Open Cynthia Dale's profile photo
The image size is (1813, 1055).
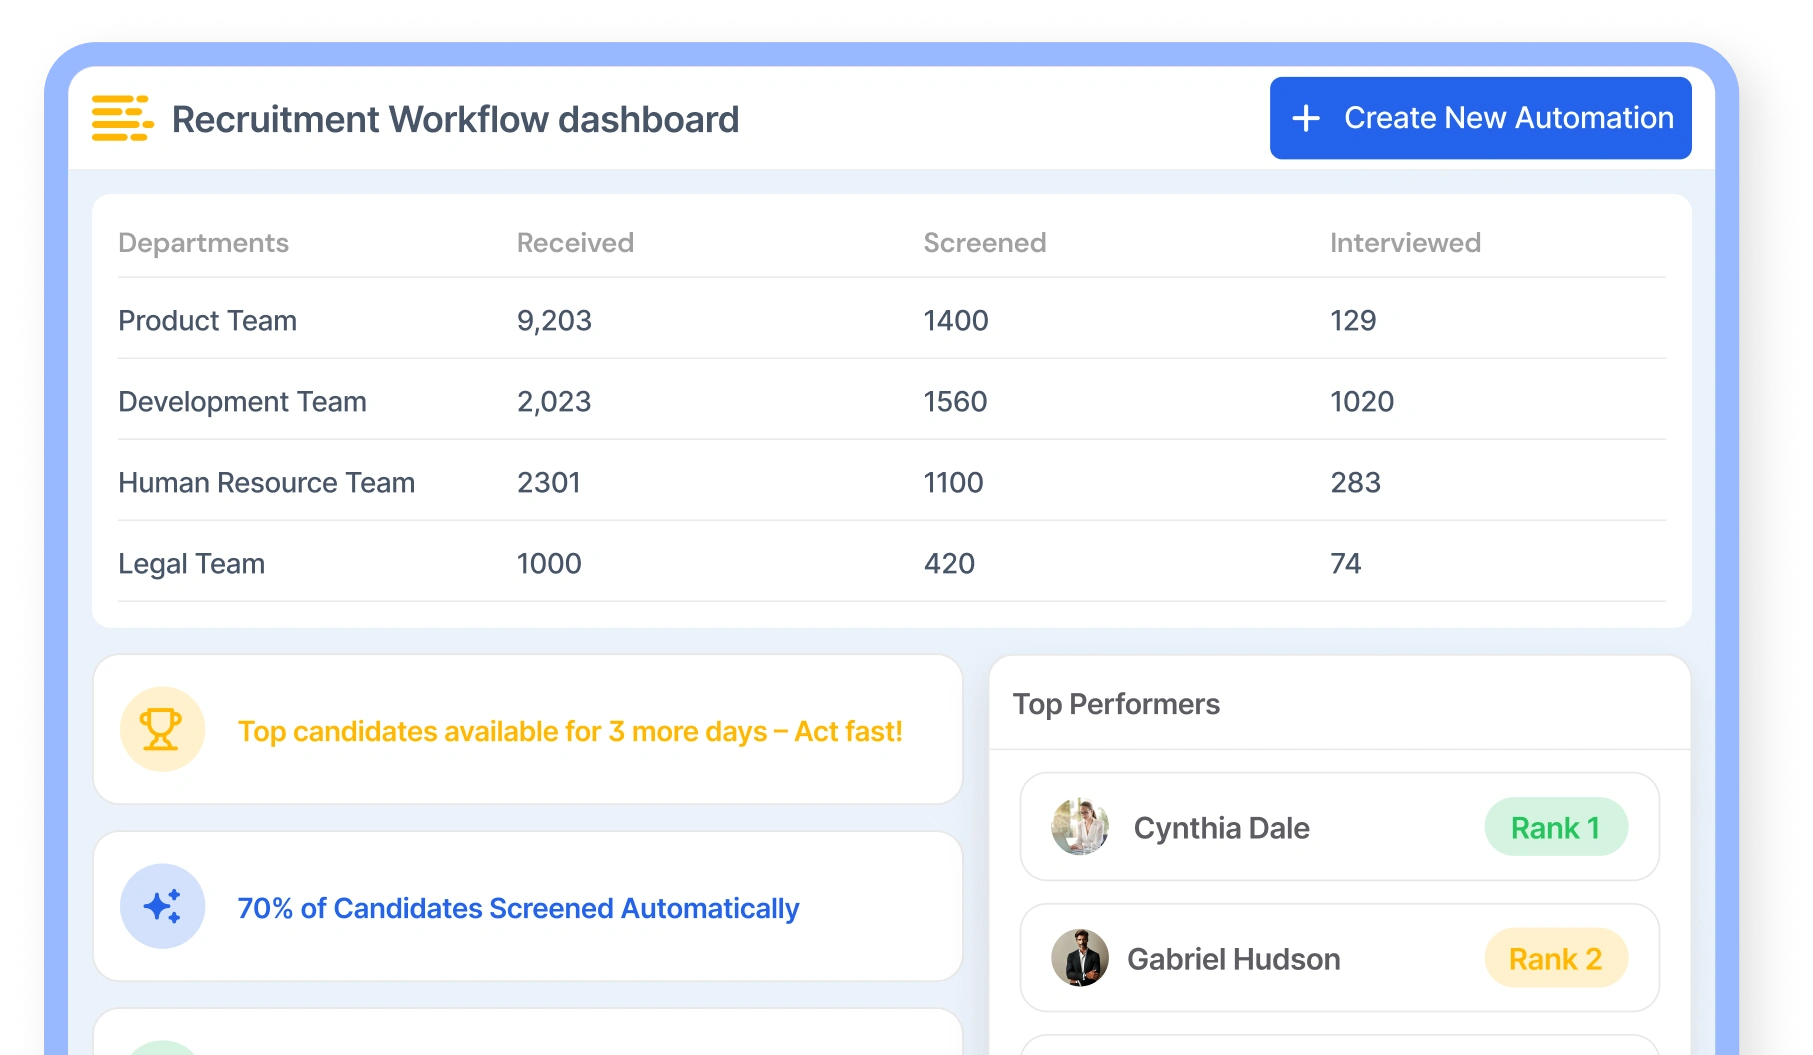coord(1080,827)
